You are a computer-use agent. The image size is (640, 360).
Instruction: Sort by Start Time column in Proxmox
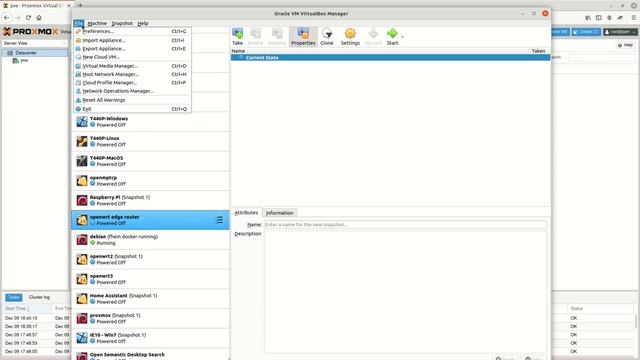pos(27,309)
